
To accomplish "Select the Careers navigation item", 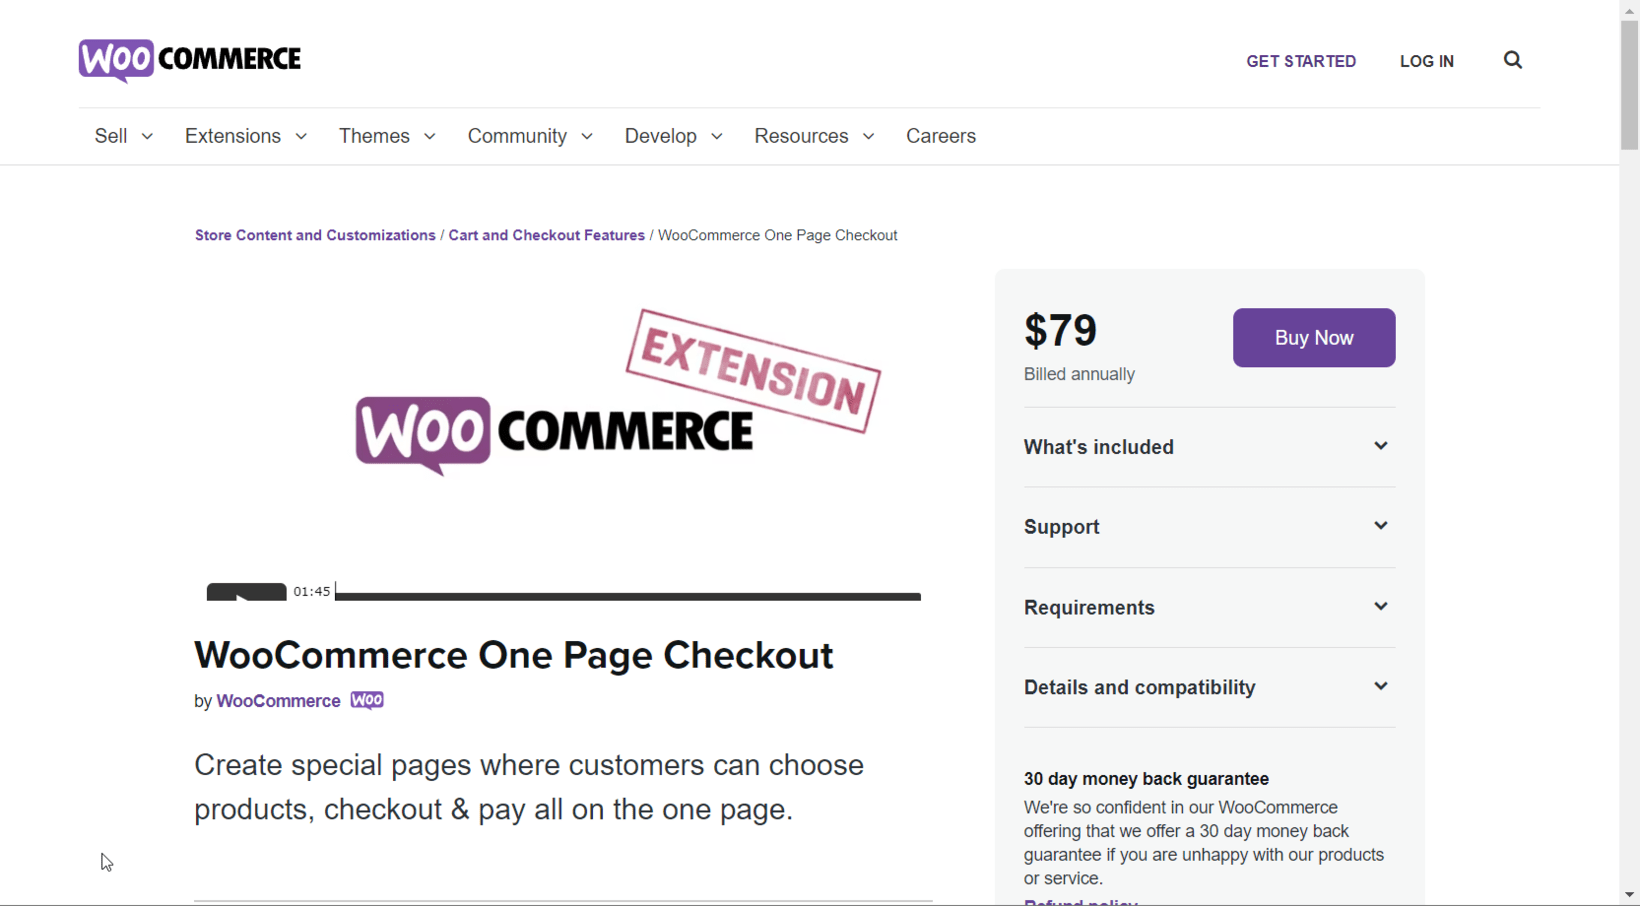I will click(940, 136).
